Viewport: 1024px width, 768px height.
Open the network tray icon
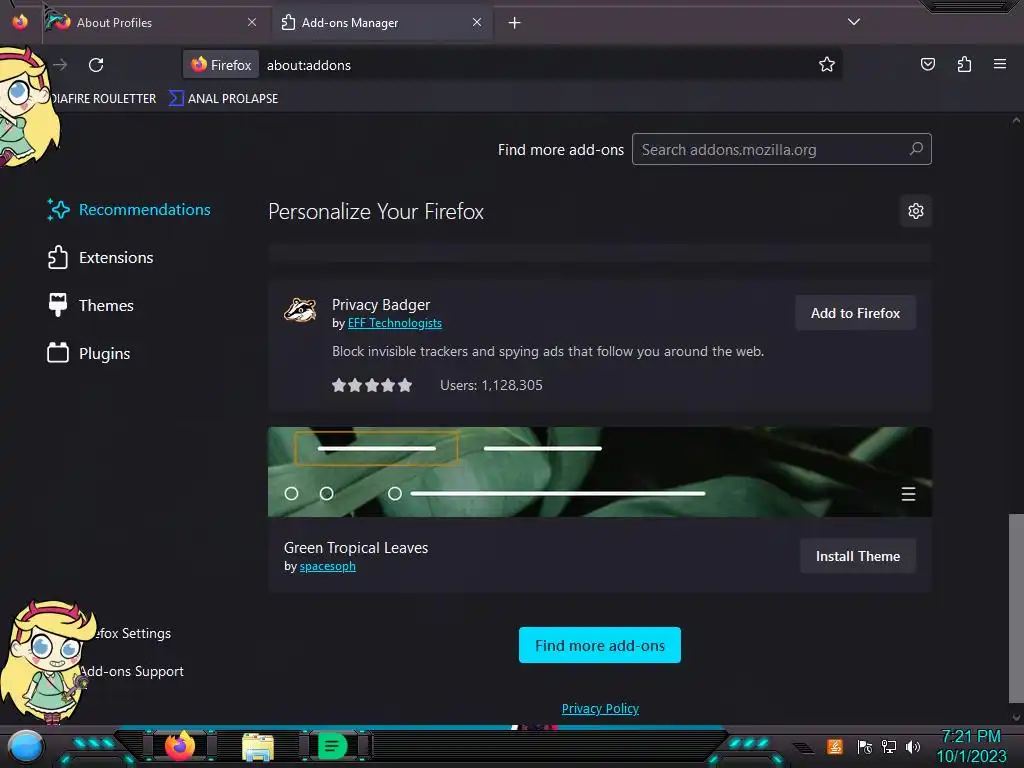pyautogui.click(x=888, y=746)
